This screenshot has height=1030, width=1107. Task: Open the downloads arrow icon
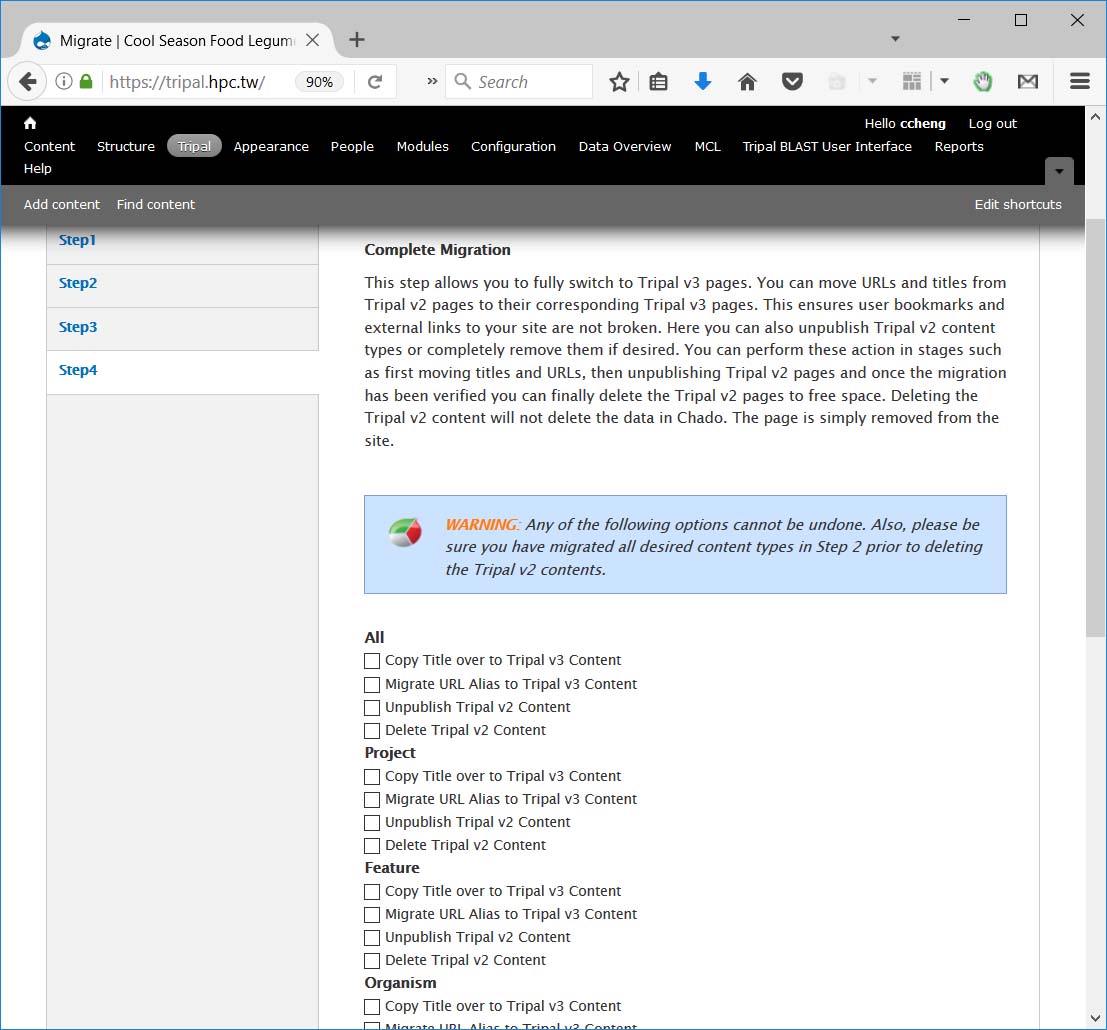click(703, 82)
